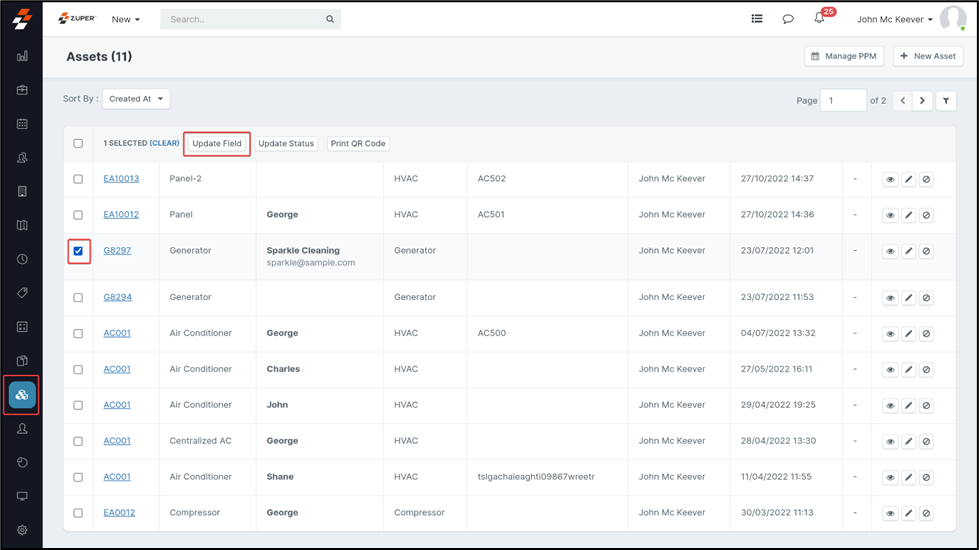Go to next page with right arrow
Screen dimensions: 979x550
coord(922,101)
